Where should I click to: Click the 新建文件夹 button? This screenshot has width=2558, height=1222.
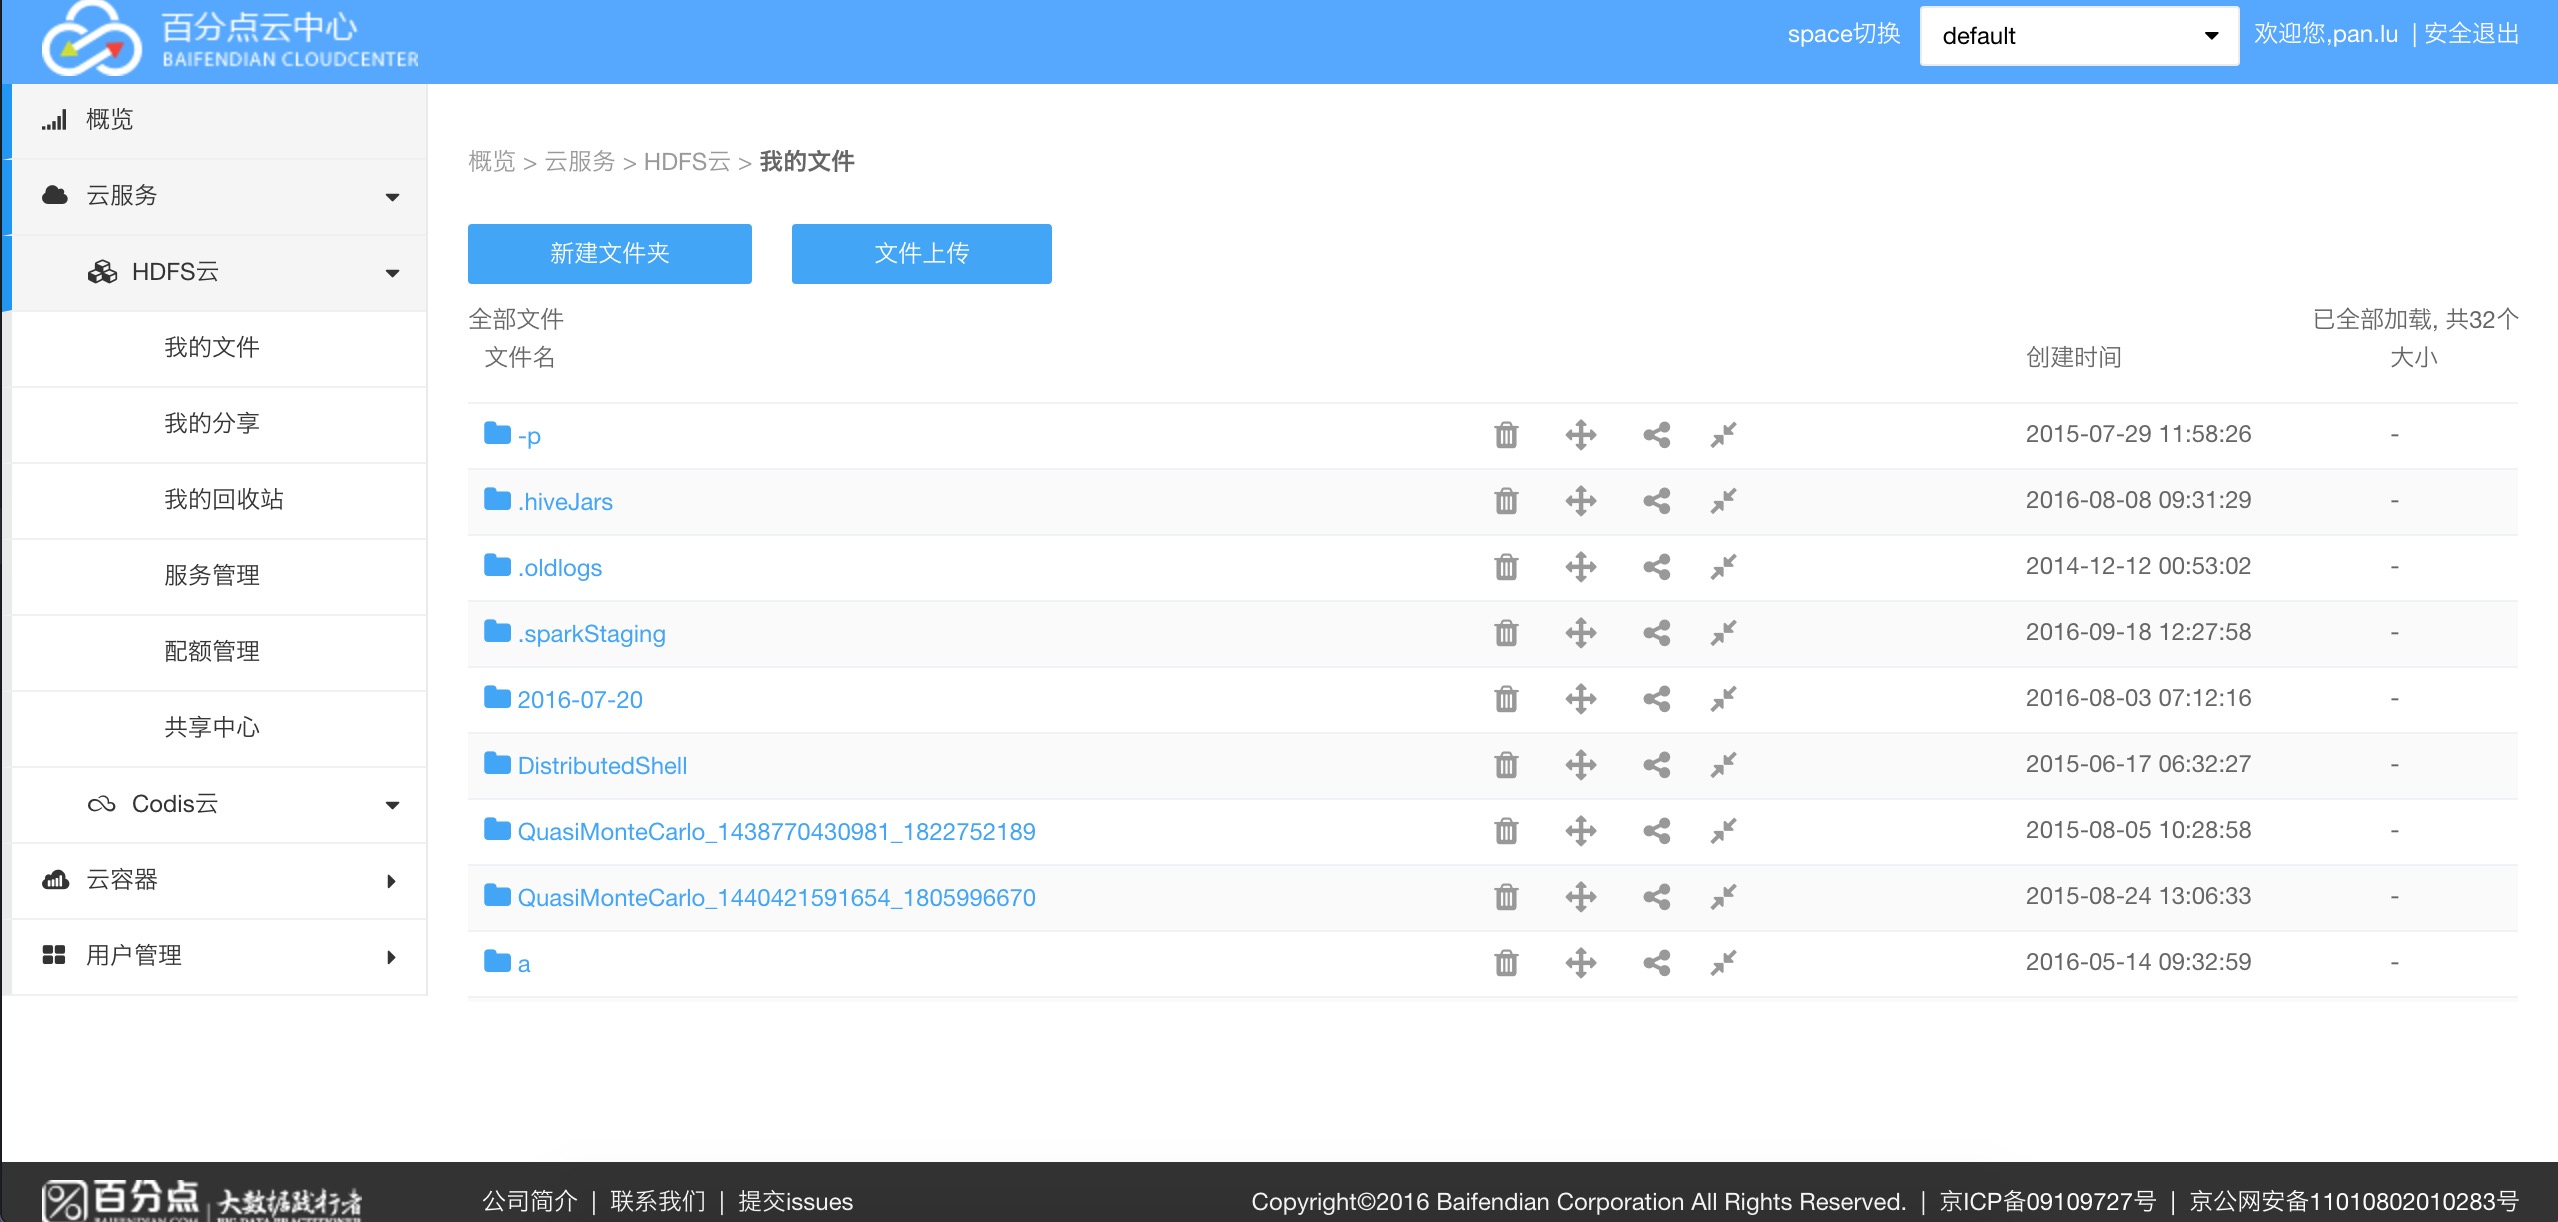point(609,254)
